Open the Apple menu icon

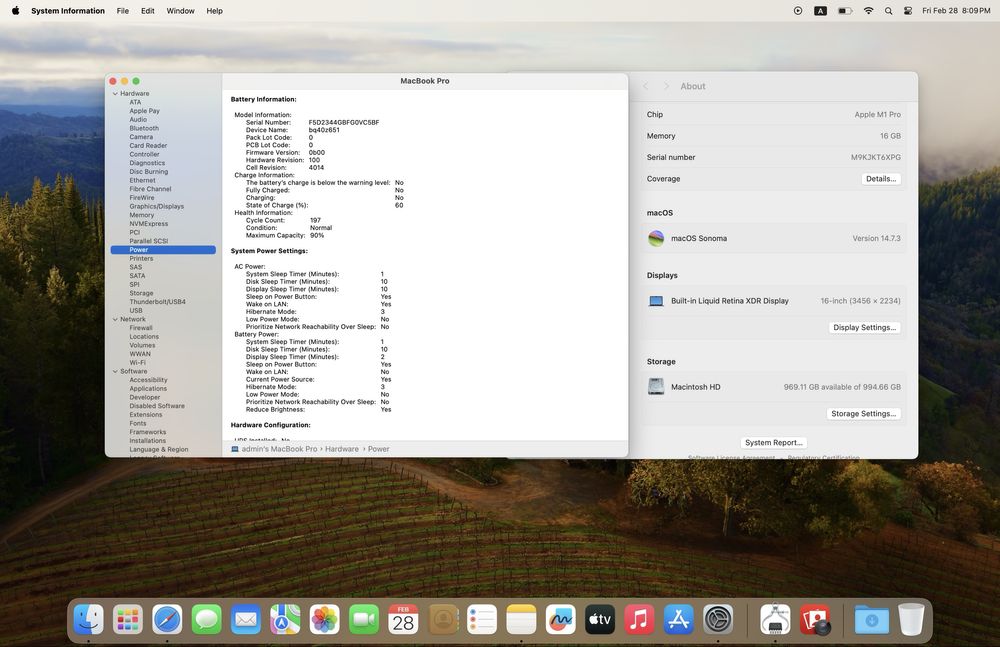click(x=15, y=11)
